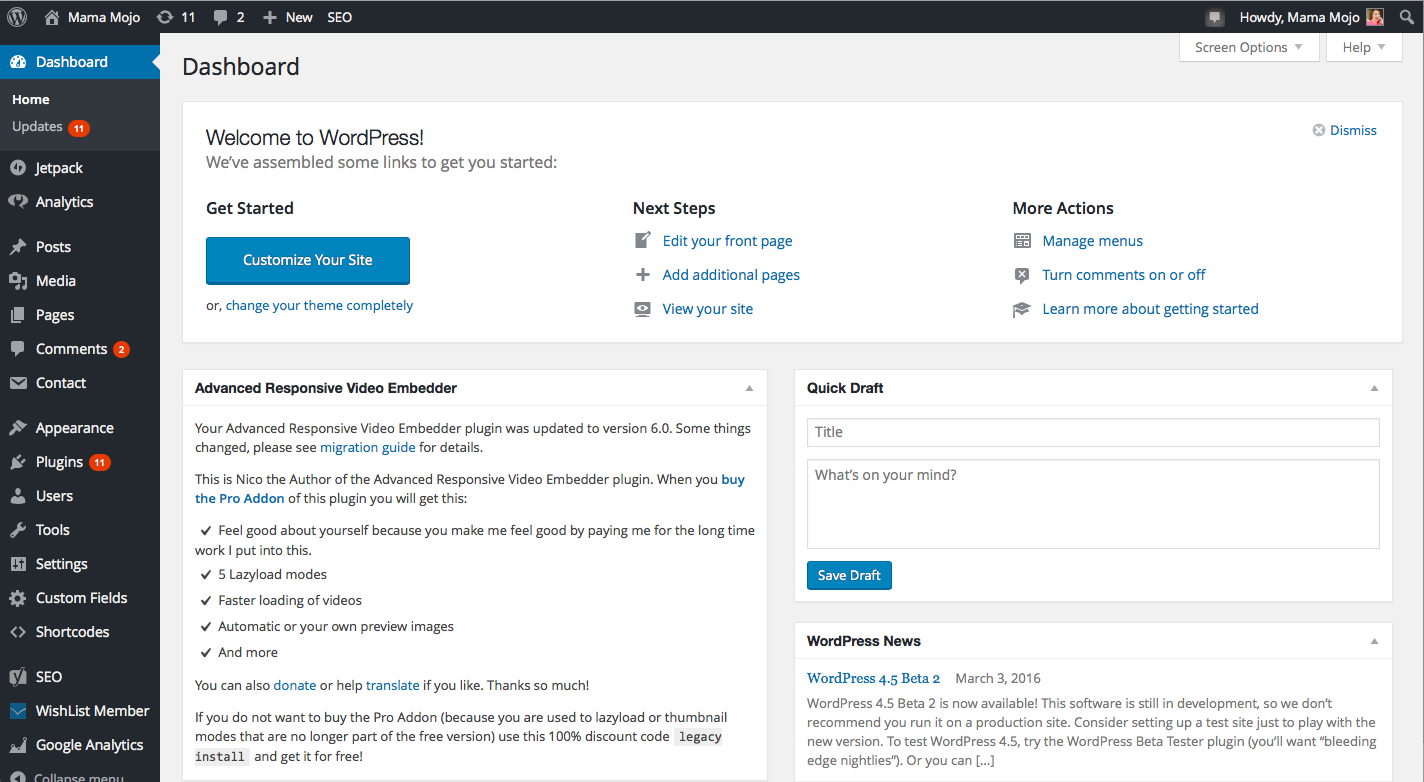Image resolution: width=1424 pixels, height=782 pixels.
Task: Open the donate link
Action: click(295, 686)
